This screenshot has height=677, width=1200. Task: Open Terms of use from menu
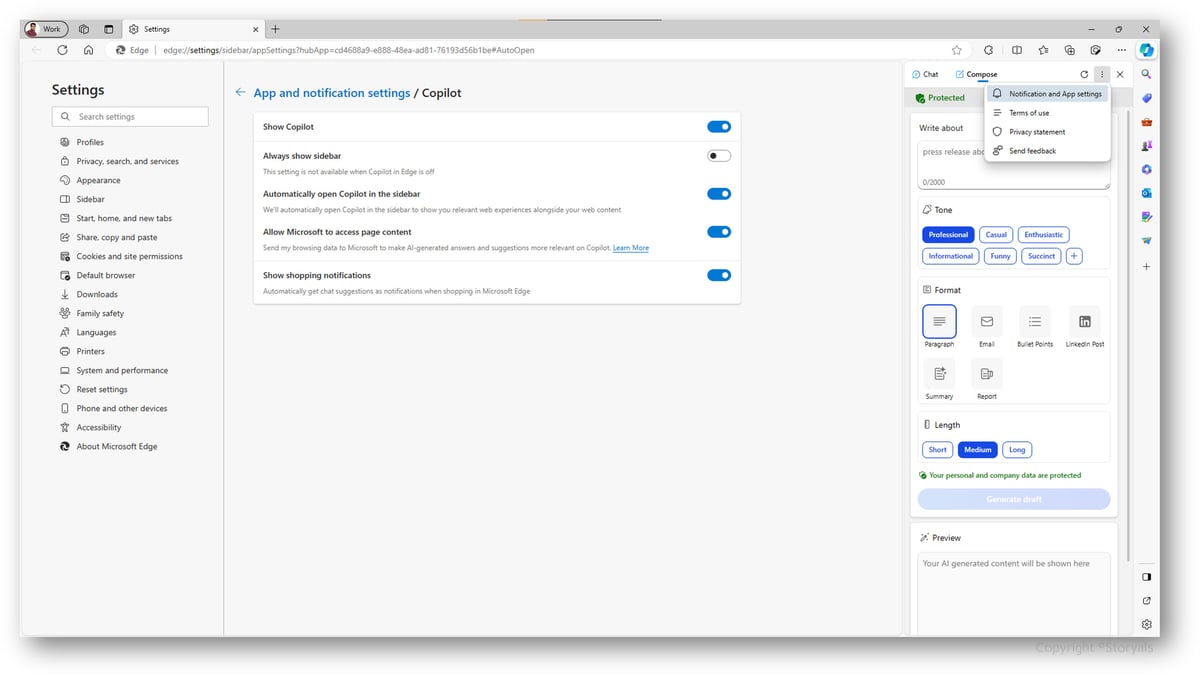1047,113
